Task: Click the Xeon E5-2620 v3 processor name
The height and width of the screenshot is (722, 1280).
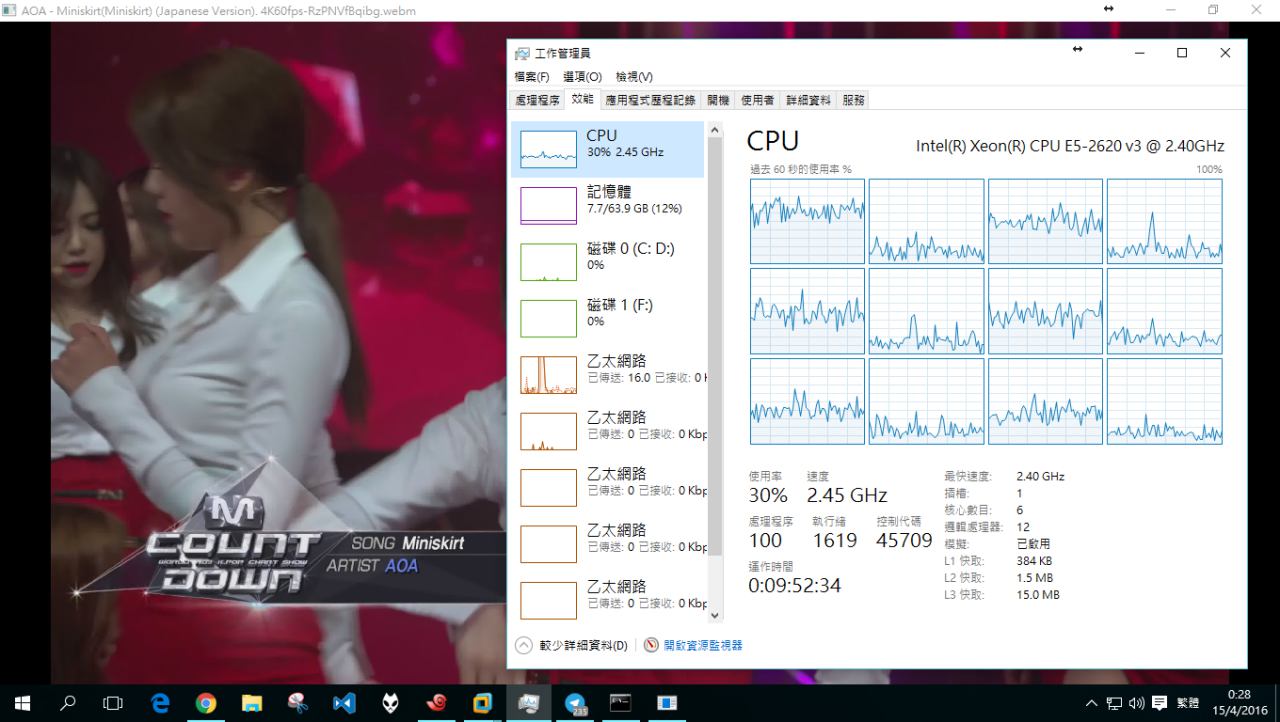Action: [x=1070, y=146]
